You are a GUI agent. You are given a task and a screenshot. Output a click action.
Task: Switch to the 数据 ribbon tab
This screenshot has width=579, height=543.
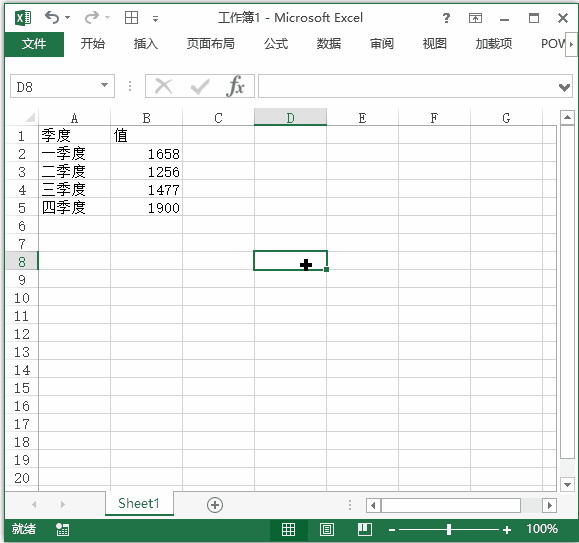coord(329,44)
